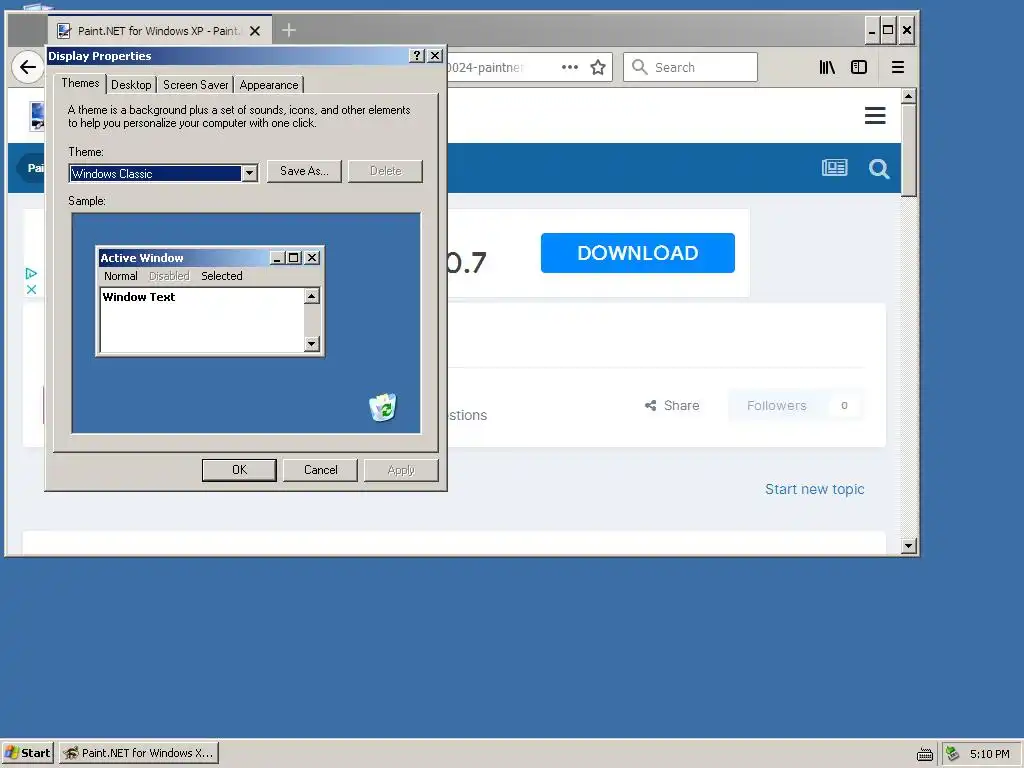Click the Recycle Bin icon in sample preview
The width and height of the screenshot is (1024, 768).
[x=383, y=408]
